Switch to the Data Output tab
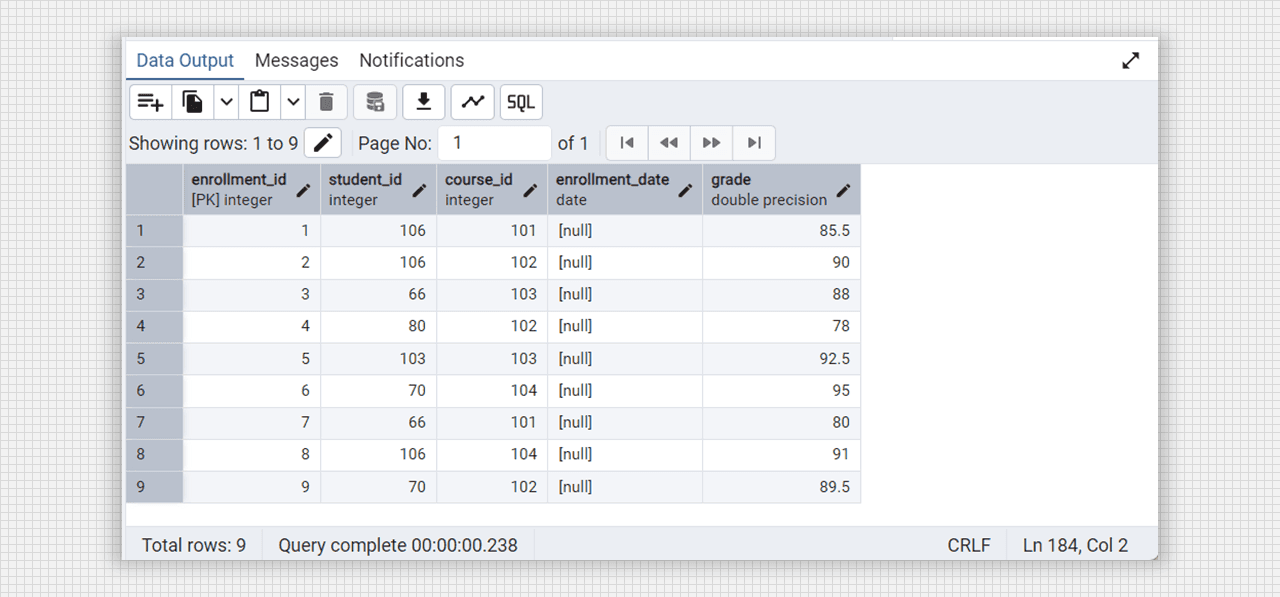1280x597 pixels. point(185,61)
